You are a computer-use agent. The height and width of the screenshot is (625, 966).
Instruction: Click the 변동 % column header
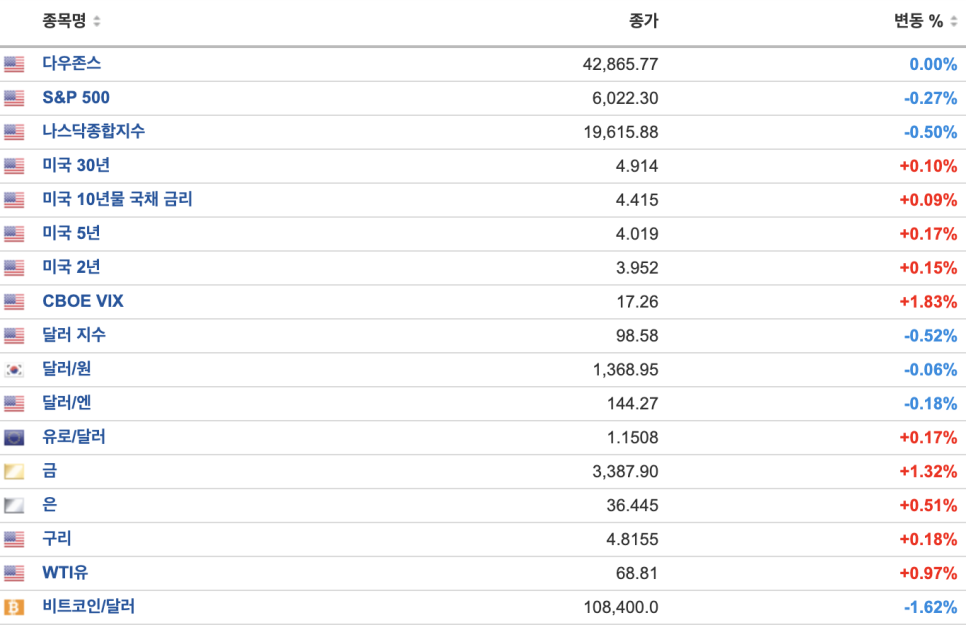(x=919, y=21)
